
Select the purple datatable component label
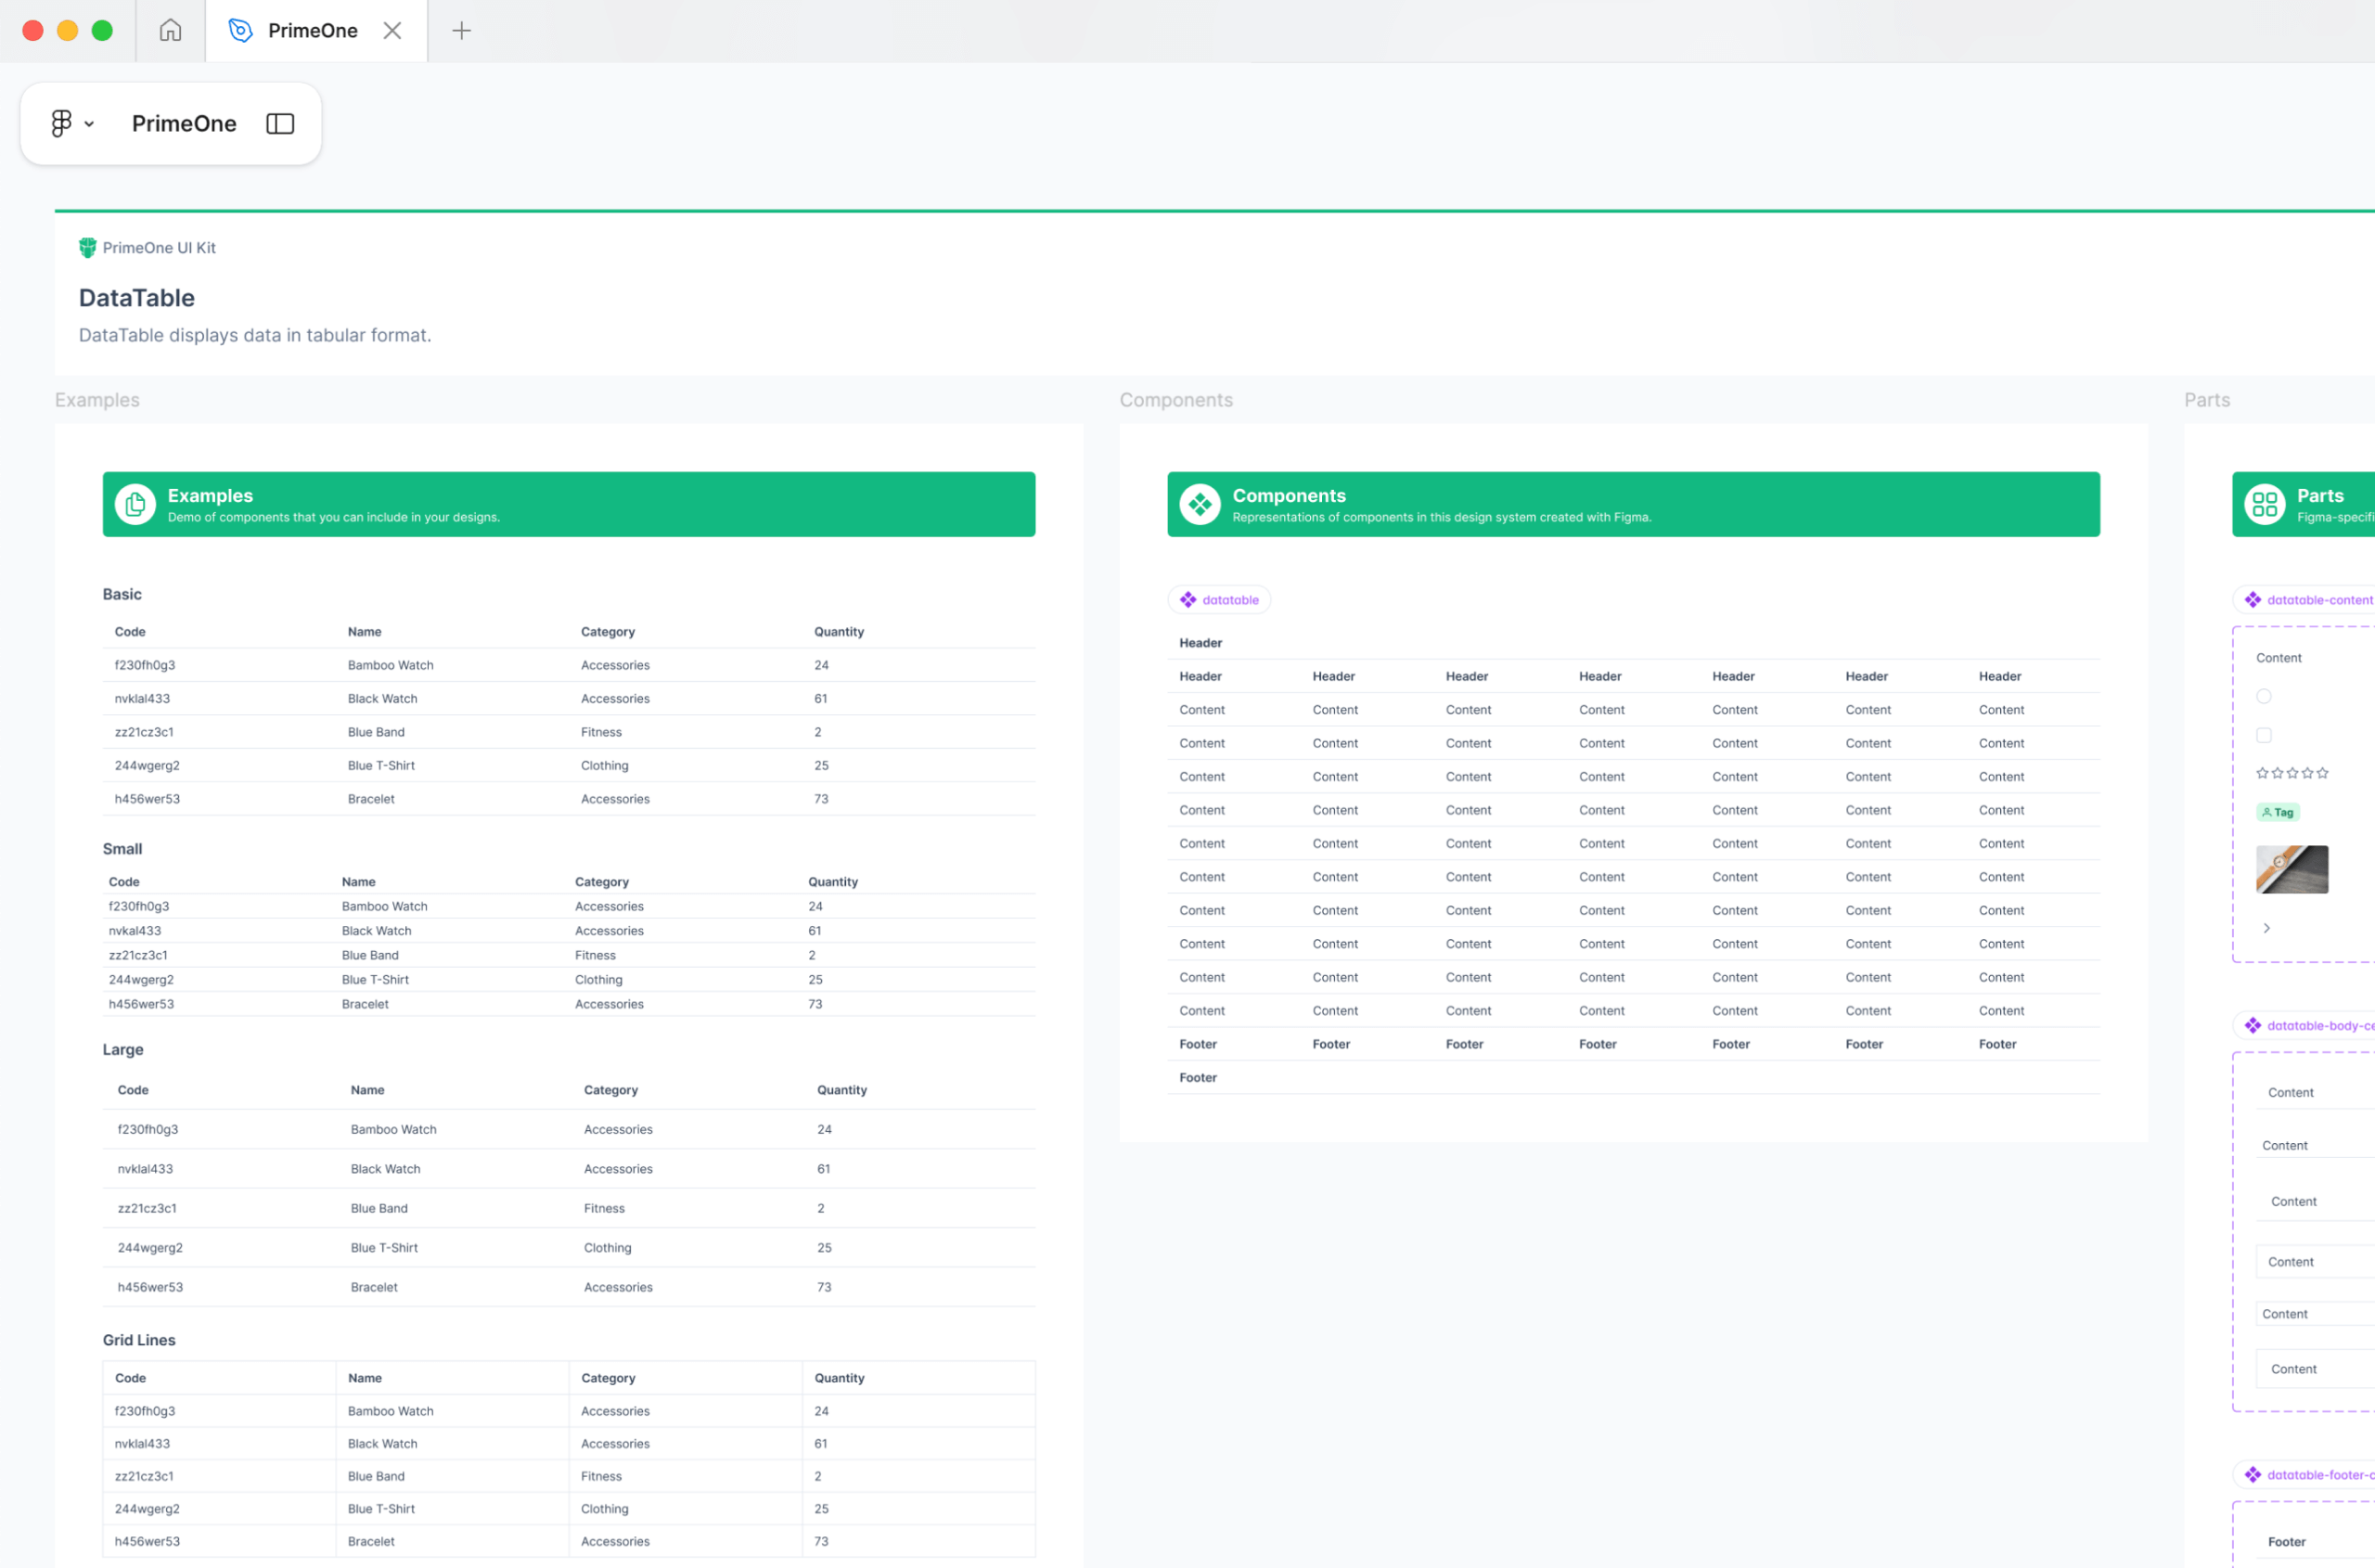[1219, 599]
